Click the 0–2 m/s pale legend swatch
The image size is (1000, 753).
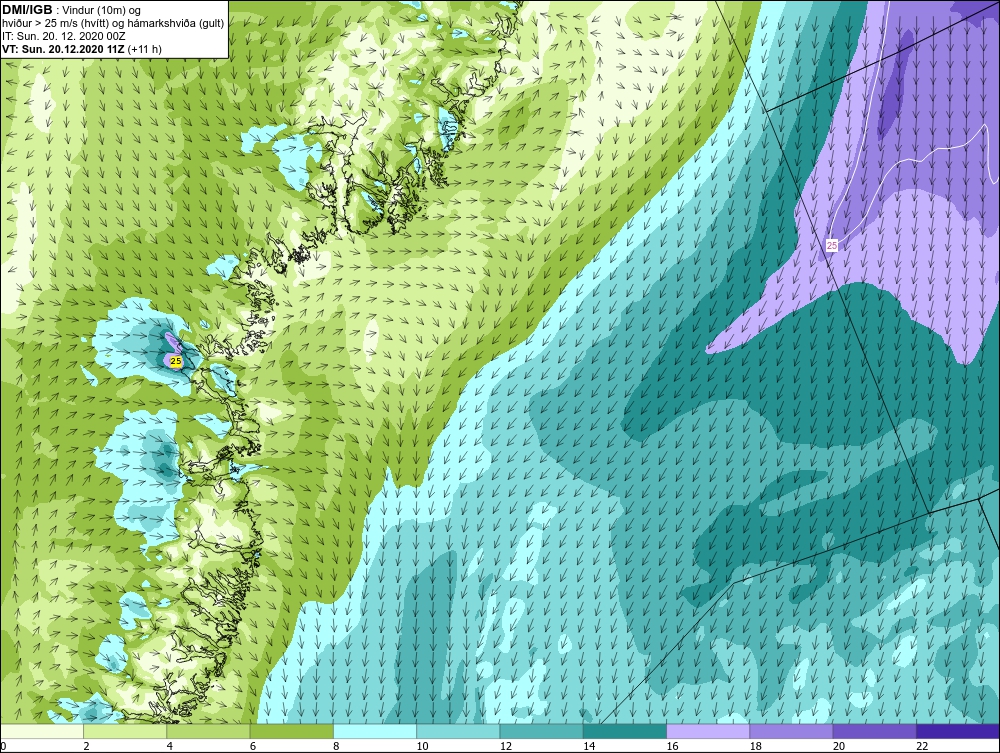click(42, 731)
